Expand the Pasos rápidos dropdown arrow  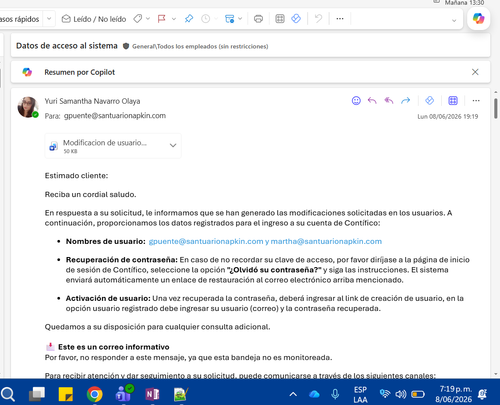pyautogui.click(x=49, y=19)
